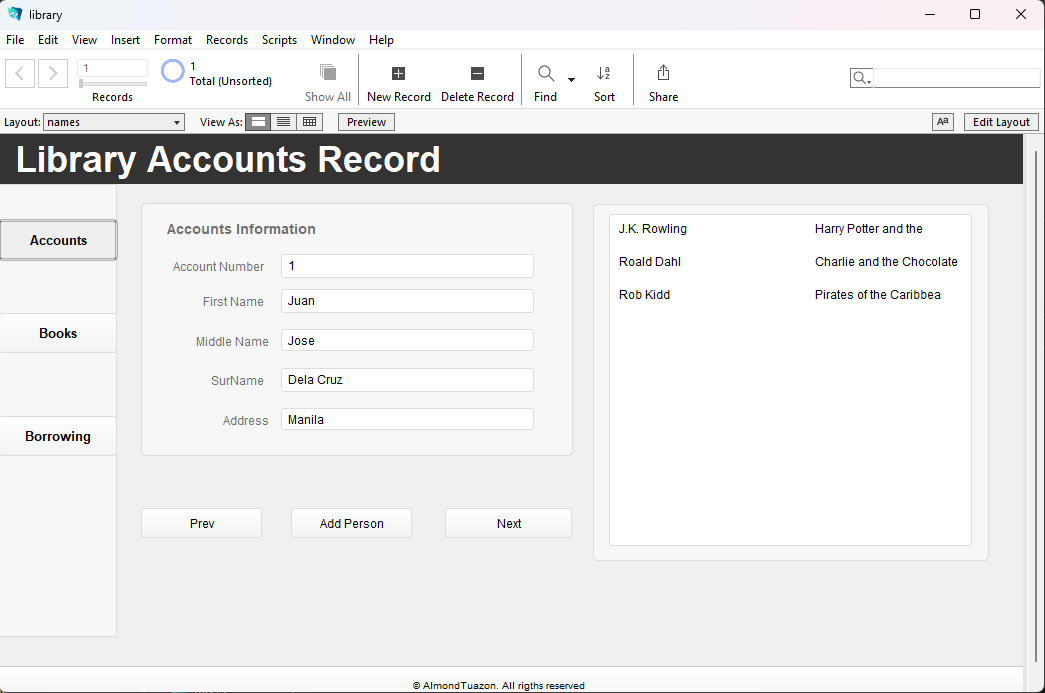This screenshot has height=693, width=1045.
Task: Click the New Record plus icon
Action: click(x=398, y=74)
